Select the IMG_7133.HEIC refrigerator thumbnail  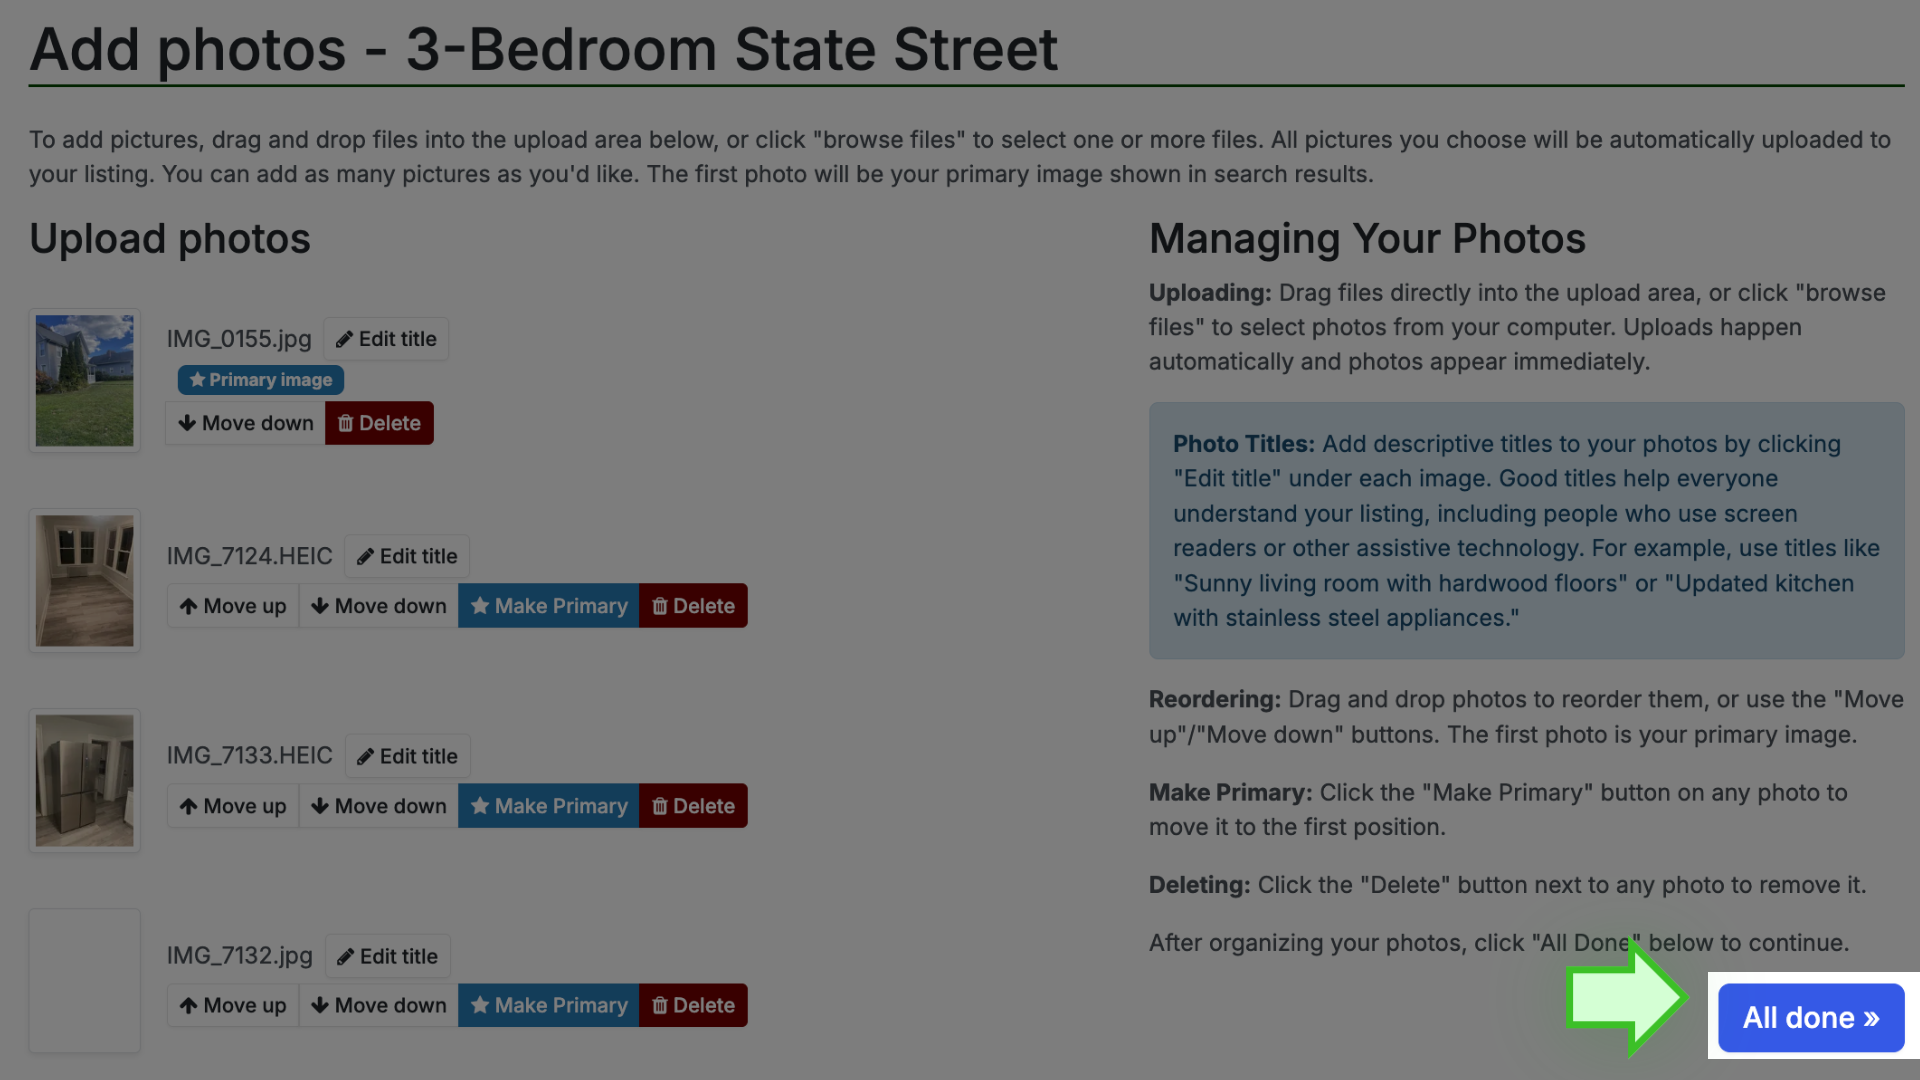pyautogui.click(x=84, y=780)
